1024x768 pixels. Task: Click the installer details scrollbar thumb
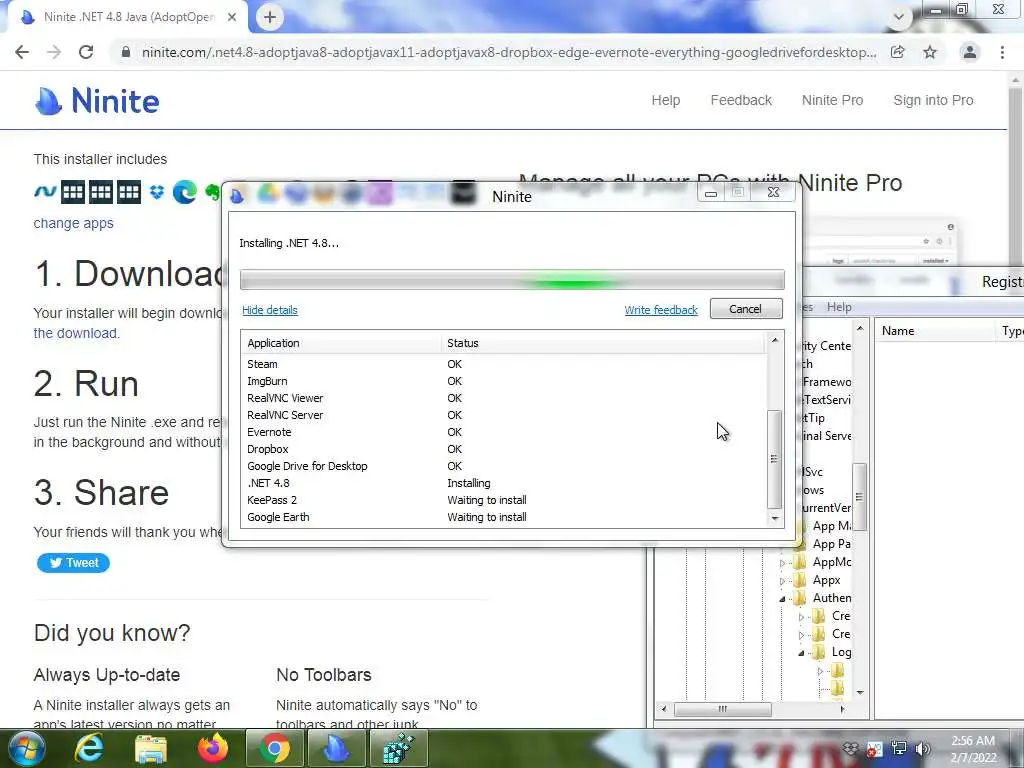click(775, 459)
